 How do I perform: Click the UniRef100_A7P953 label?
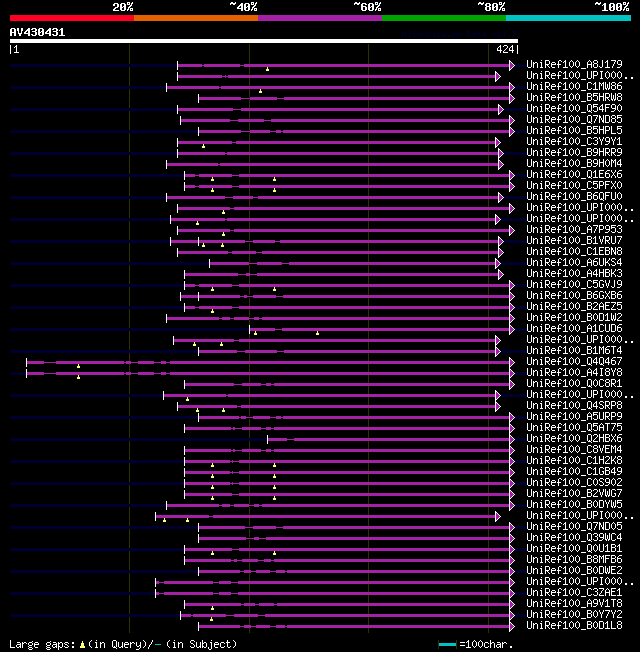tap(574, 230)
